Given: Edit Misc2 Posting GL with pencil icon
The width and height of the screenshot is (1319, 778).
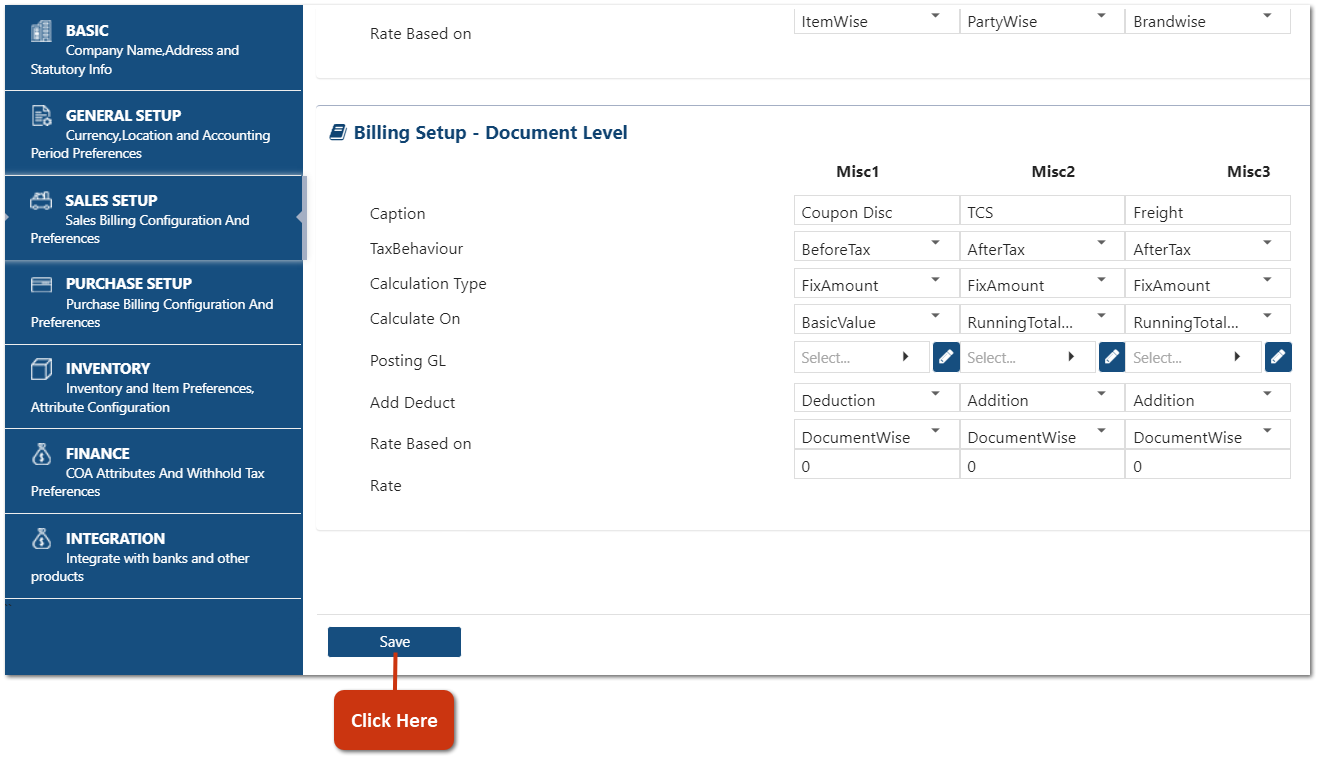Looking at the screenshot, I should click(1112, 357).
